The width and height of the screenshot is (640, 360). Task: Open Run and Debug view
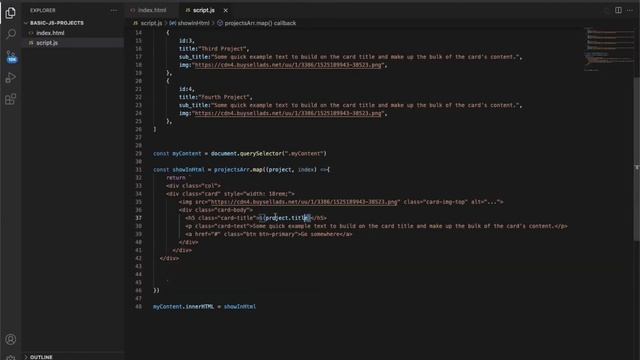pos(11,78)
